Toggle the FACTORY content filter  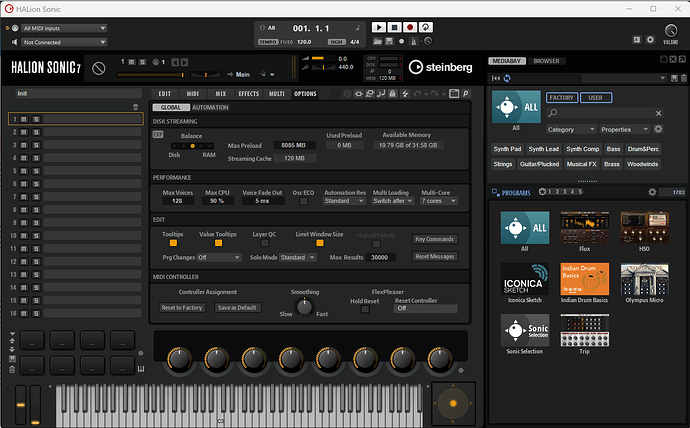(562, 98)
